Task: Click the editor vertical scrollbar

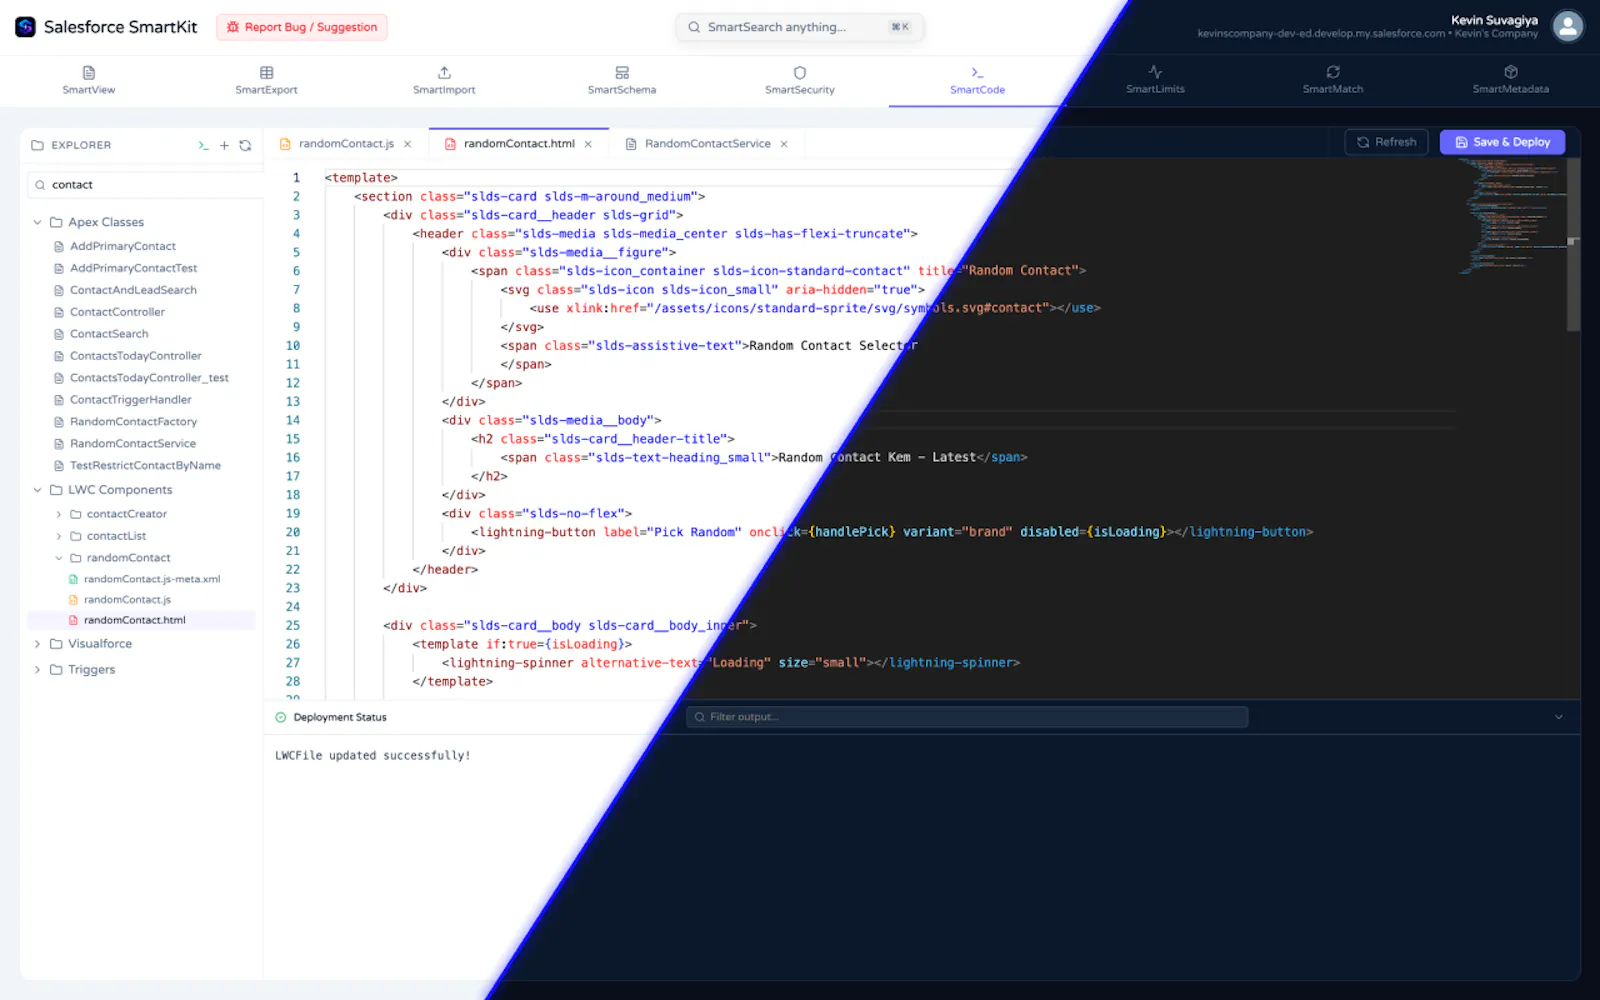Action: pyautogui.click(x=1573, y=245)
